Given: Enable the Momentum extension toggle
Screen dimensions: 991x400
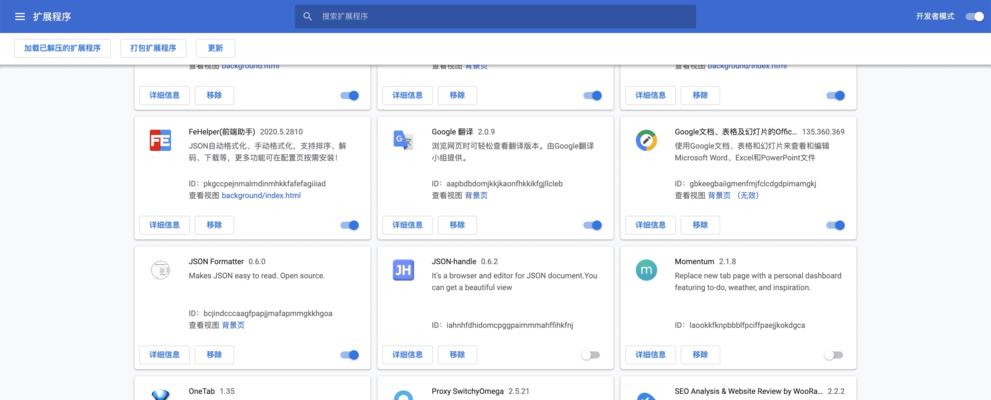Looking at the screenshot, I should (x=834, y=355).
